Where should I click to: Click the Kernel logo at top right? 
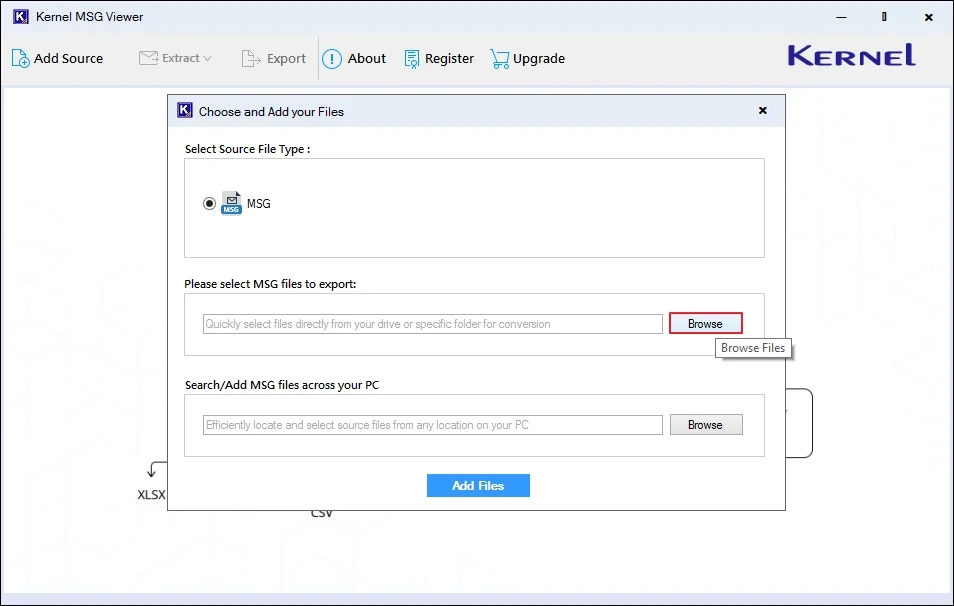(852, 55)
